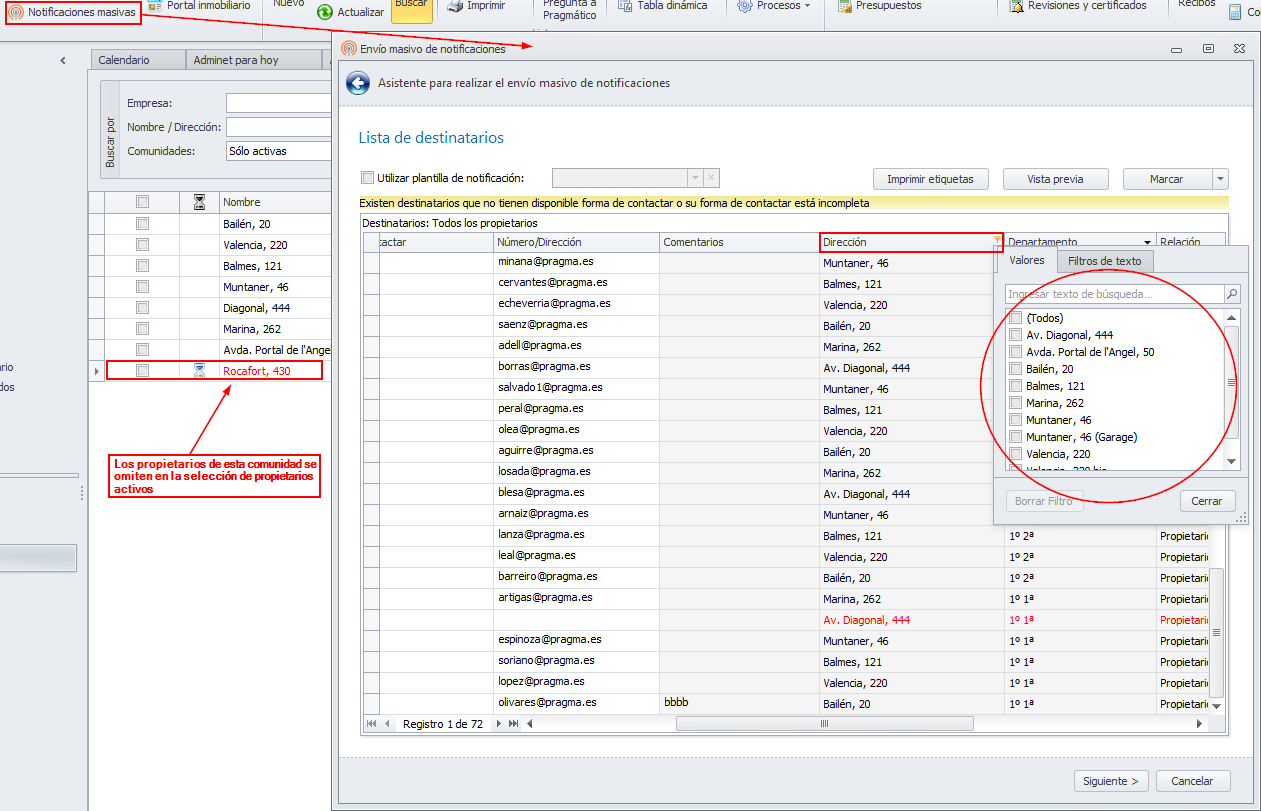
Task: Tick the Rocafort, 430 community checkbox
Action: [x=142, y=370]
